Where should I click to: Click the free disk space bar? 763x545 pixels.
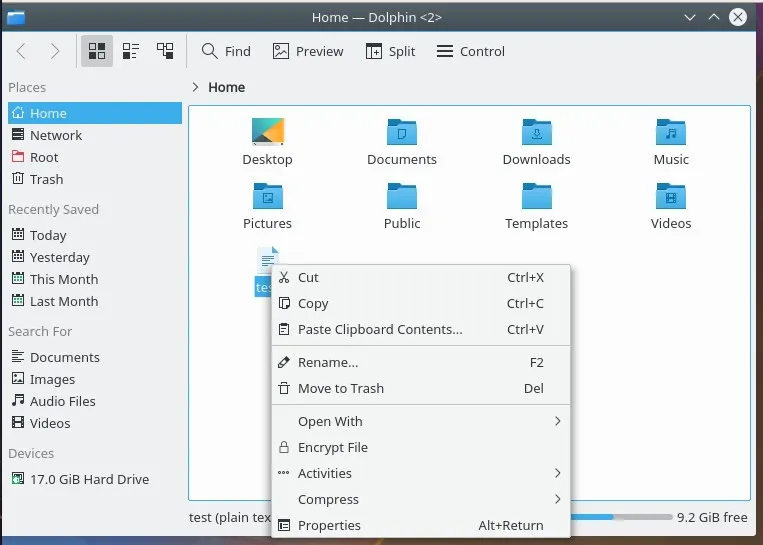coord(622,518)
